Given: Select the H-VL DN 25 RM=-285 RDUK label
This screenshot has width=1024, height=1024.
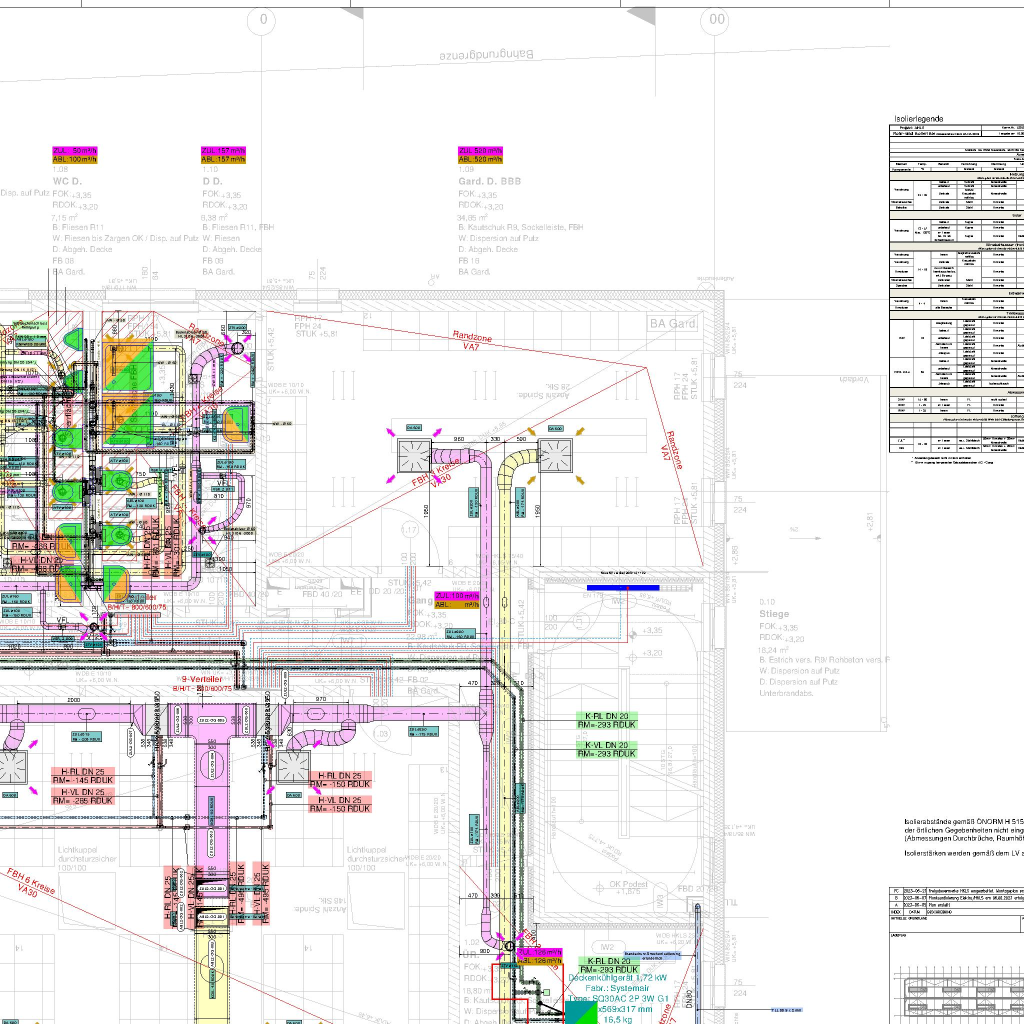Looking at the screenshot, I should click(x=85, y=797).
